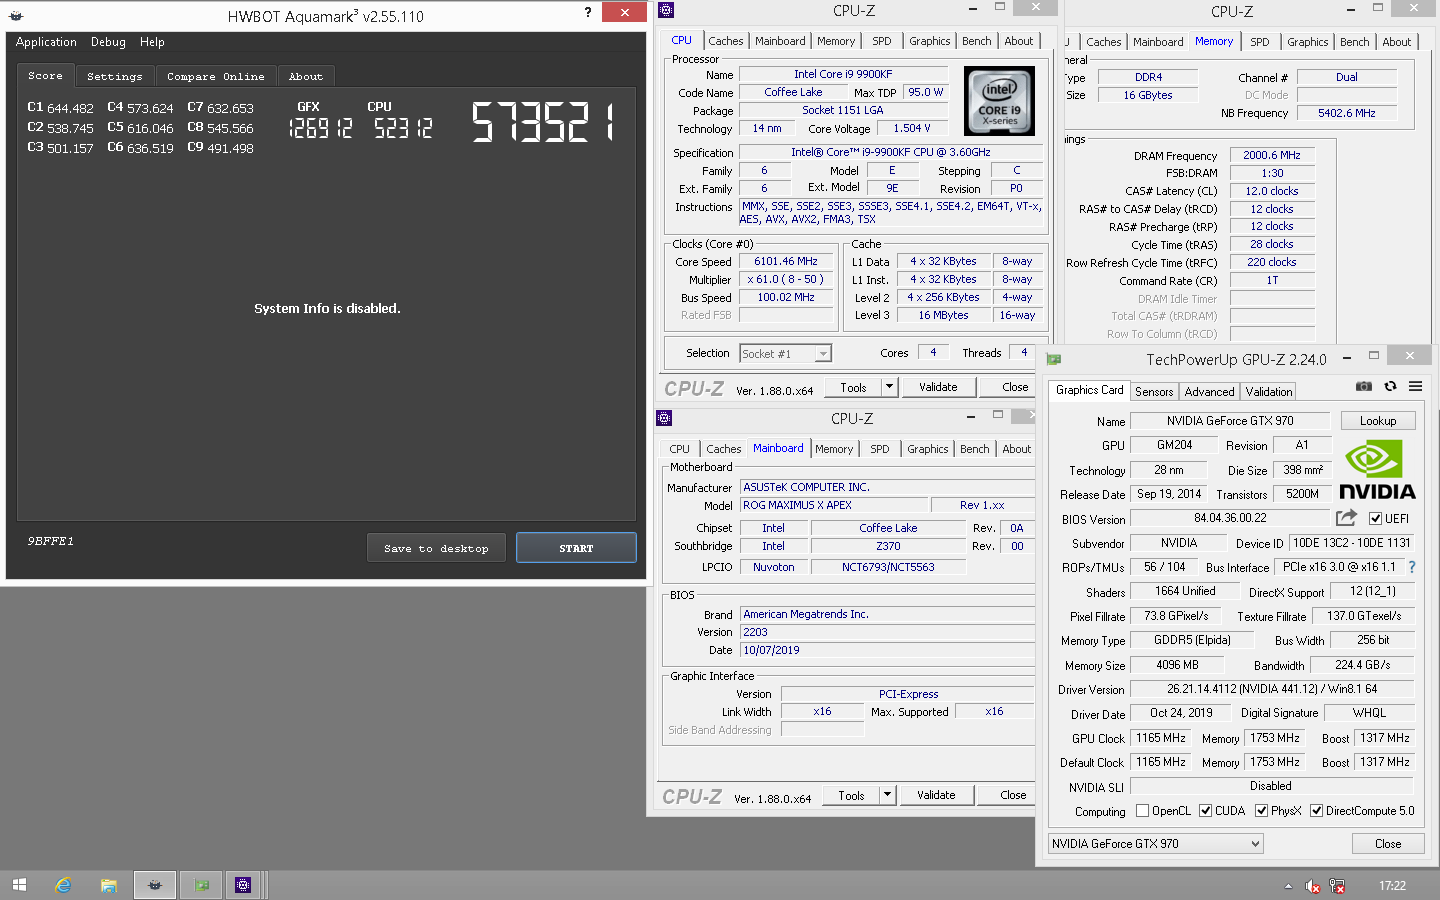Open the Sensors tab in GPU-Z
The height and width of the screenshot is (900, 1440).
(x=1154, y=392)
